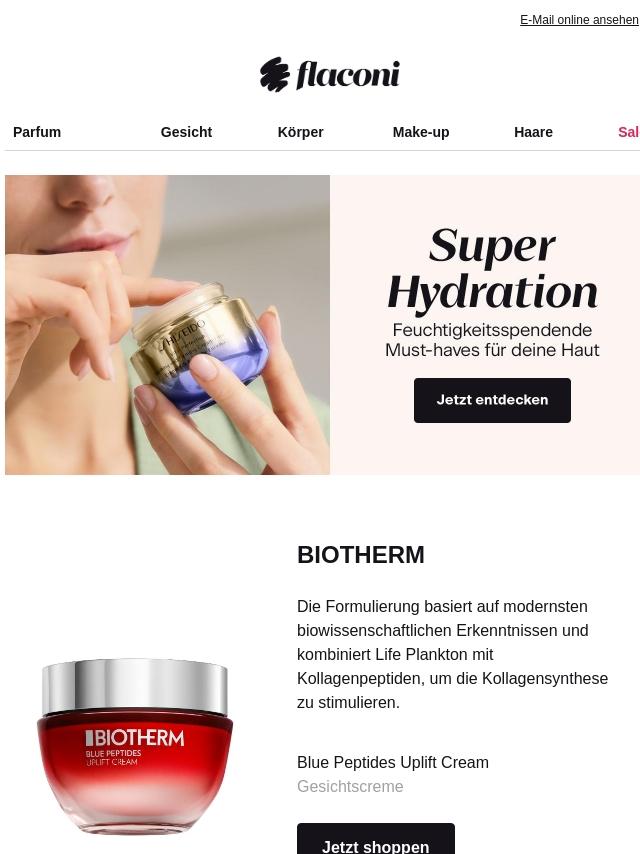Click the Jetzt entdecken button
640x854 pixels.
tap(492, 400)
